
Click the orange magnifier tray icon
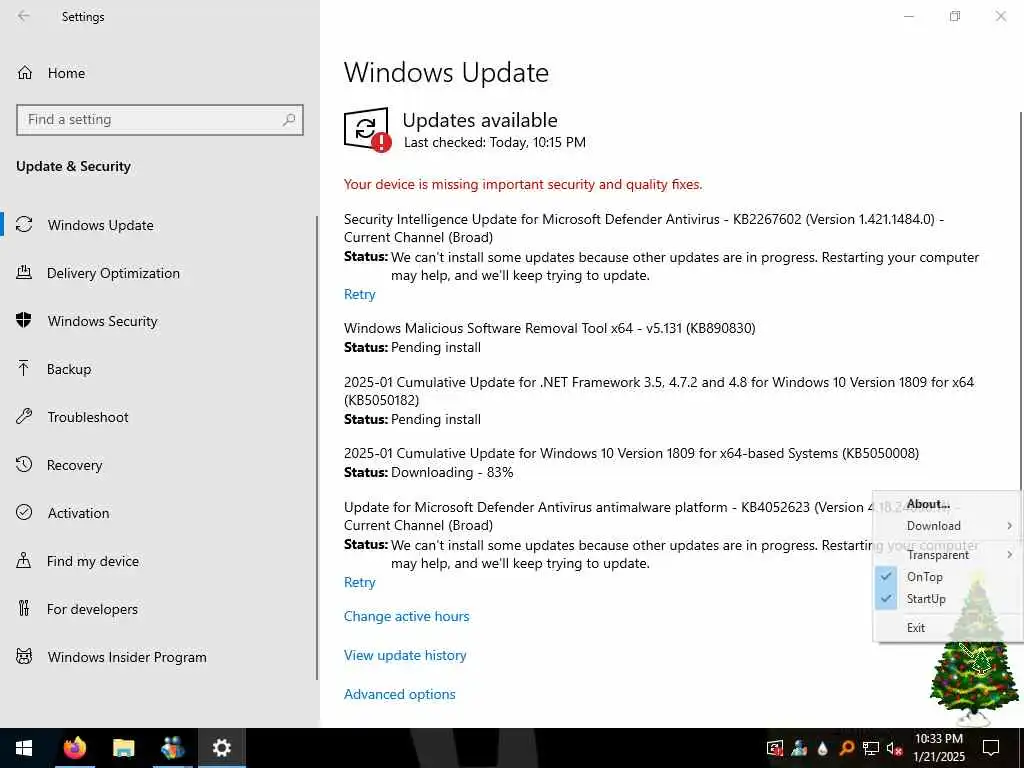click(846, 748)
